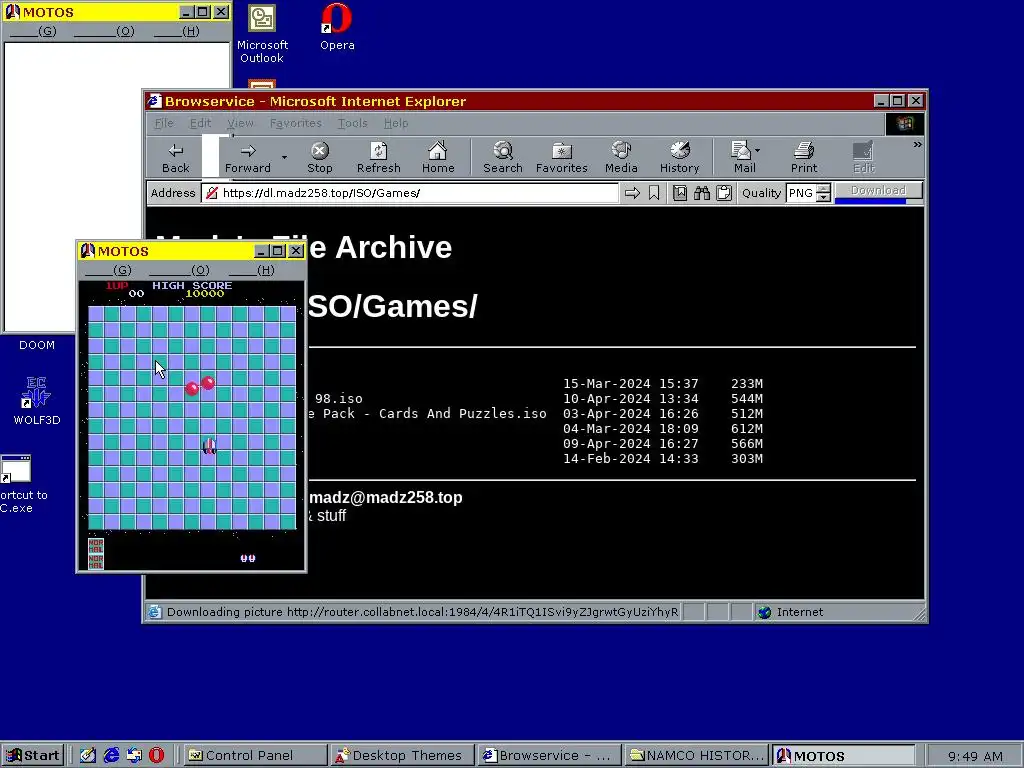The width and height of the screenshot is (1024, 768).
Task: Switch to Desktop Themes taskbar button
Action: 401,756
